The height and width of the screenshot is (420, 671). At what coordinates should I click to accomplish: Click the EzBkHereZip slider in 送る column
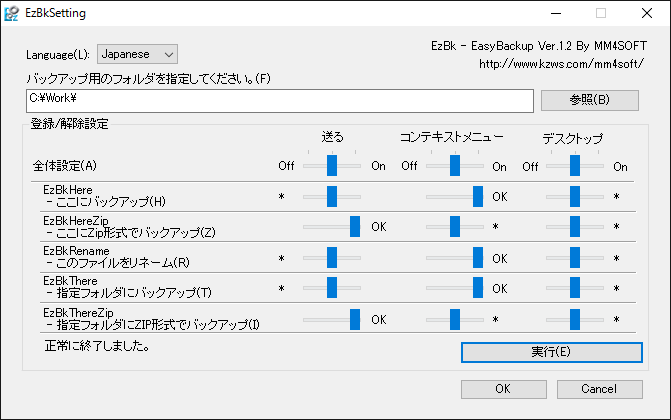pyautogui.click(x=332, y=226)
